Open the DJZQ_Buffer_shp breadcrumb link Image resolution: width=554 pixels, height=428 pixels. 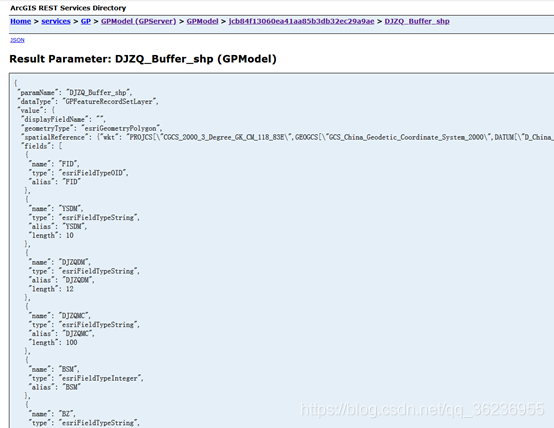click(x=417, y=21)
